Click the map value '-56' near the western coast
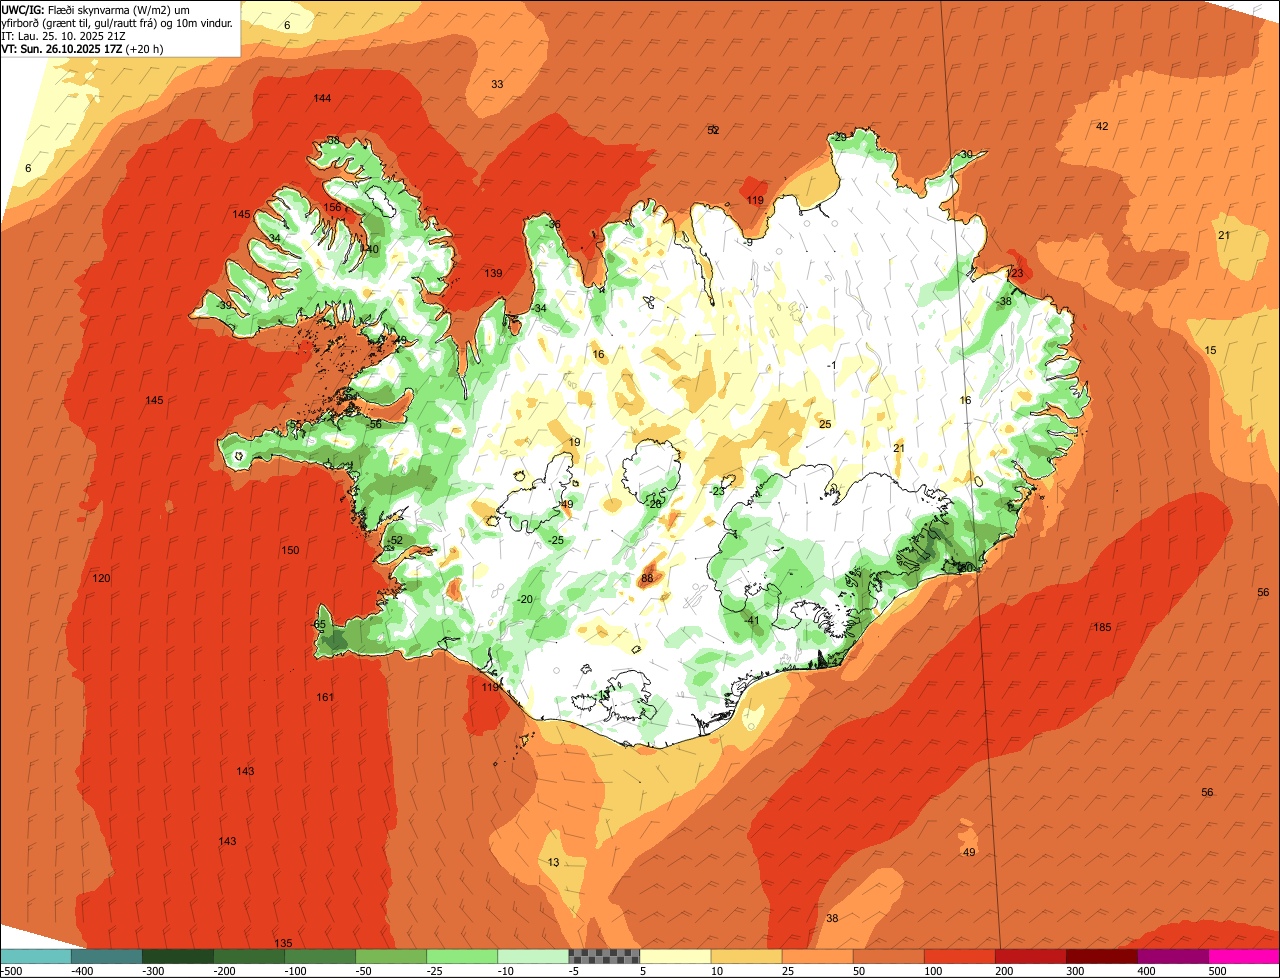The image size is (1280, 978). pos(374,424)
